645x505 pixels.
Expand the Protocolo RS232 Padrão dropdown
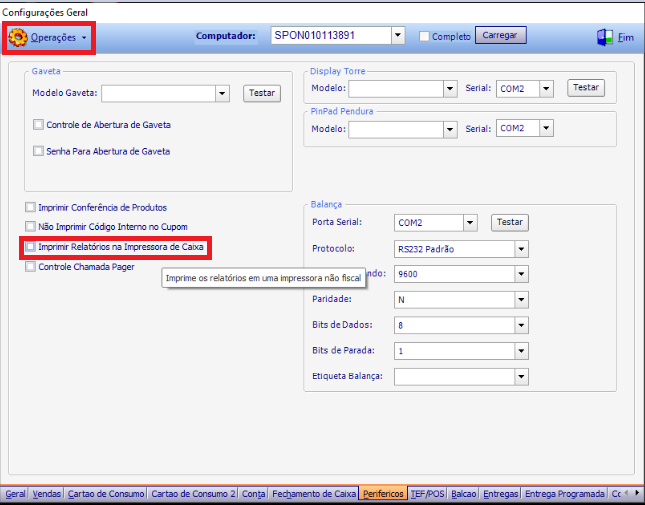[521, 249]
